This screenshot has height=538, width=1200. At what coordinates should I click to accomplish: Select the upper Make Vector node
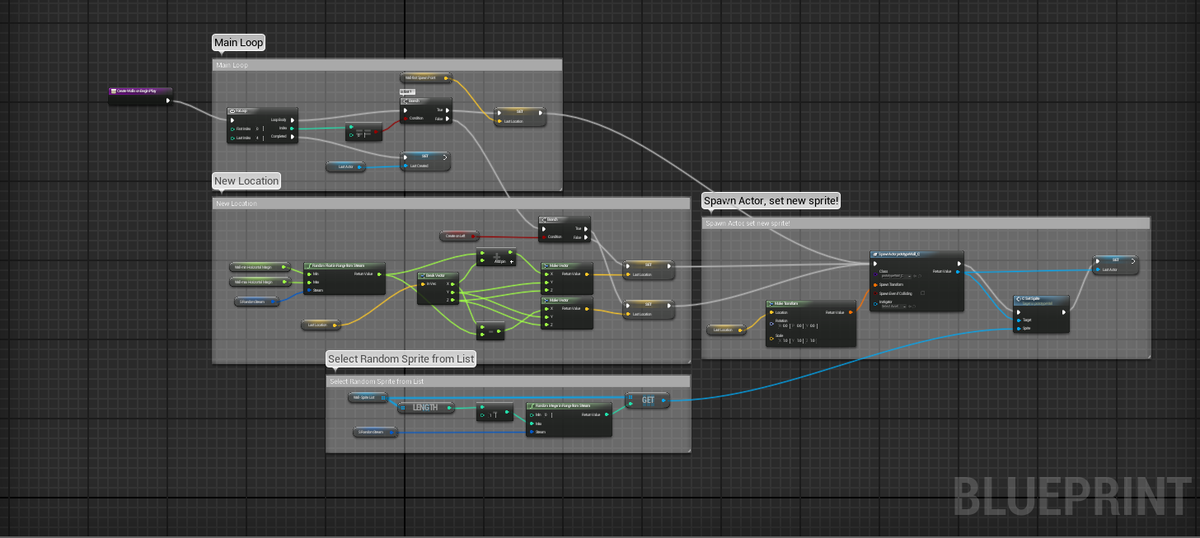[567, 279]
